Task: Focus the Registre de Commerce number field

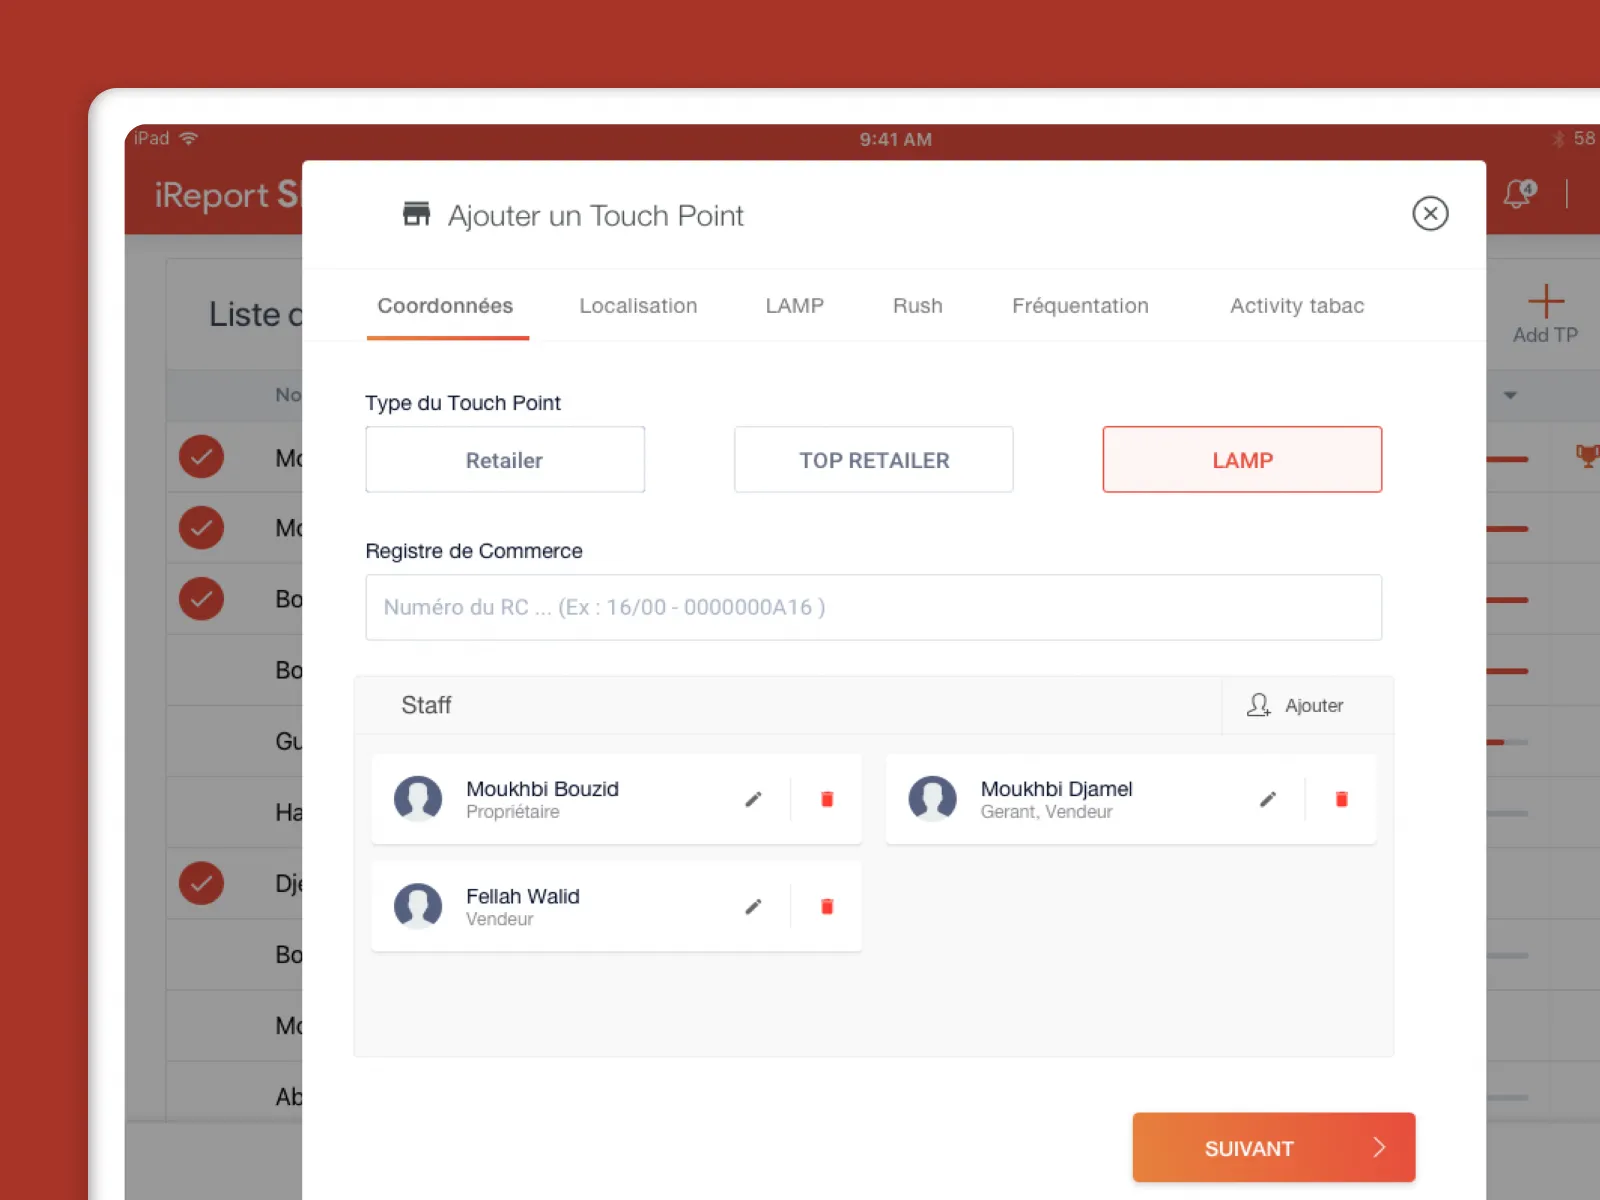Action: 873,607
